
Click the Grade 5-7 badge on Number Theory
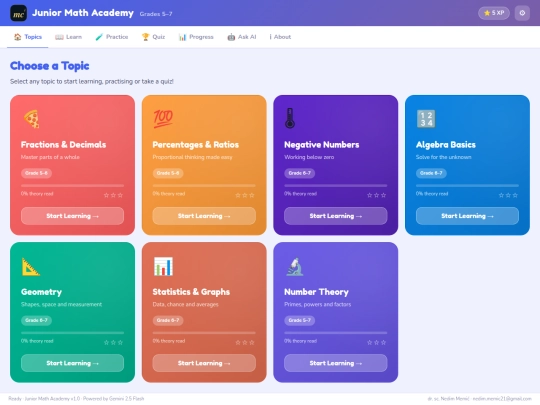point(299,320)
